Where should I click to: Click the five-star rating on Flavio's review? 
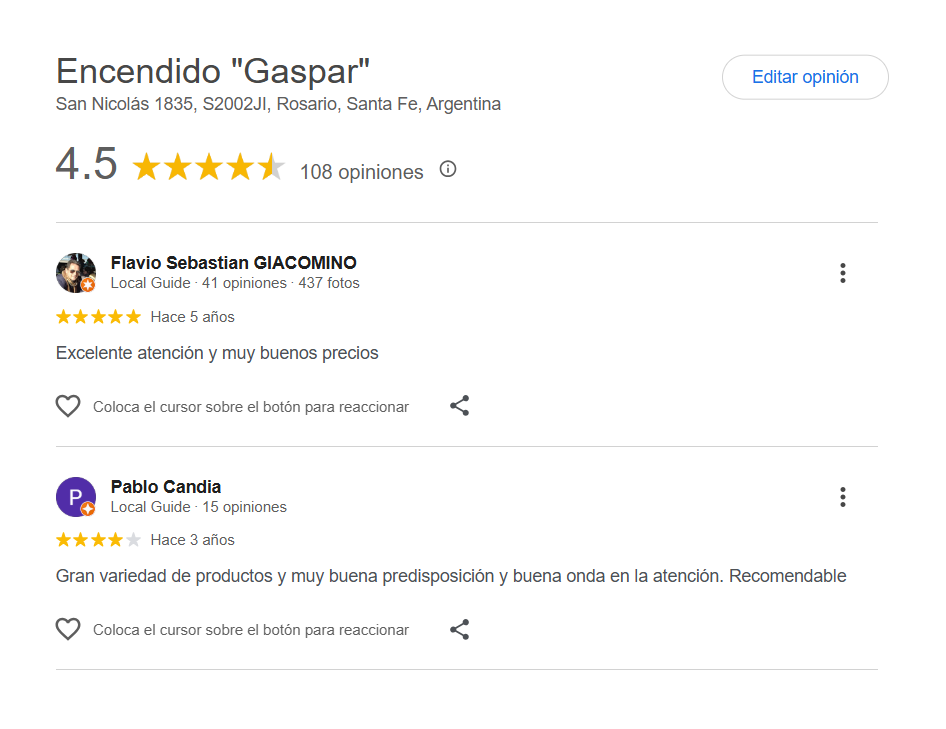click(98, 317)
